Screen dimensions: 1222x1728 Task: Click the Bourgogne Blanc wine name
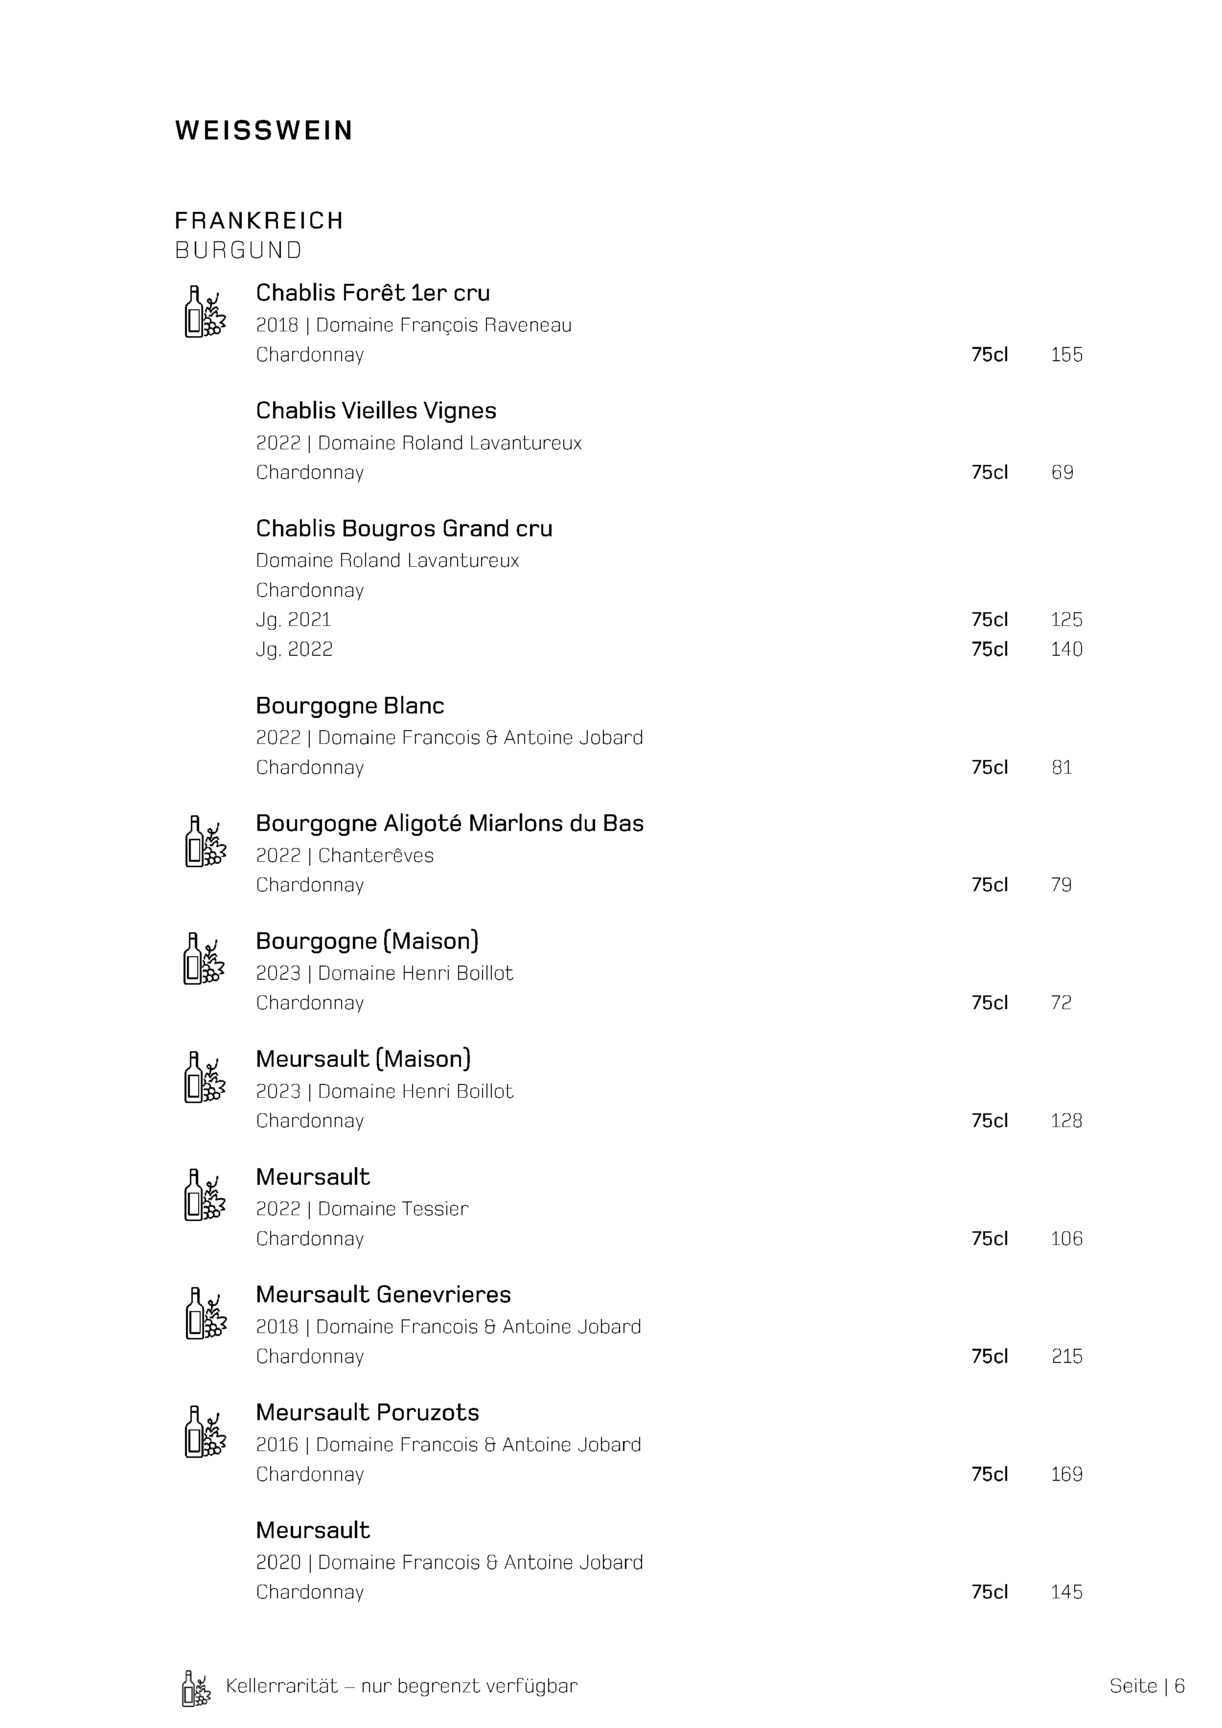350,706
